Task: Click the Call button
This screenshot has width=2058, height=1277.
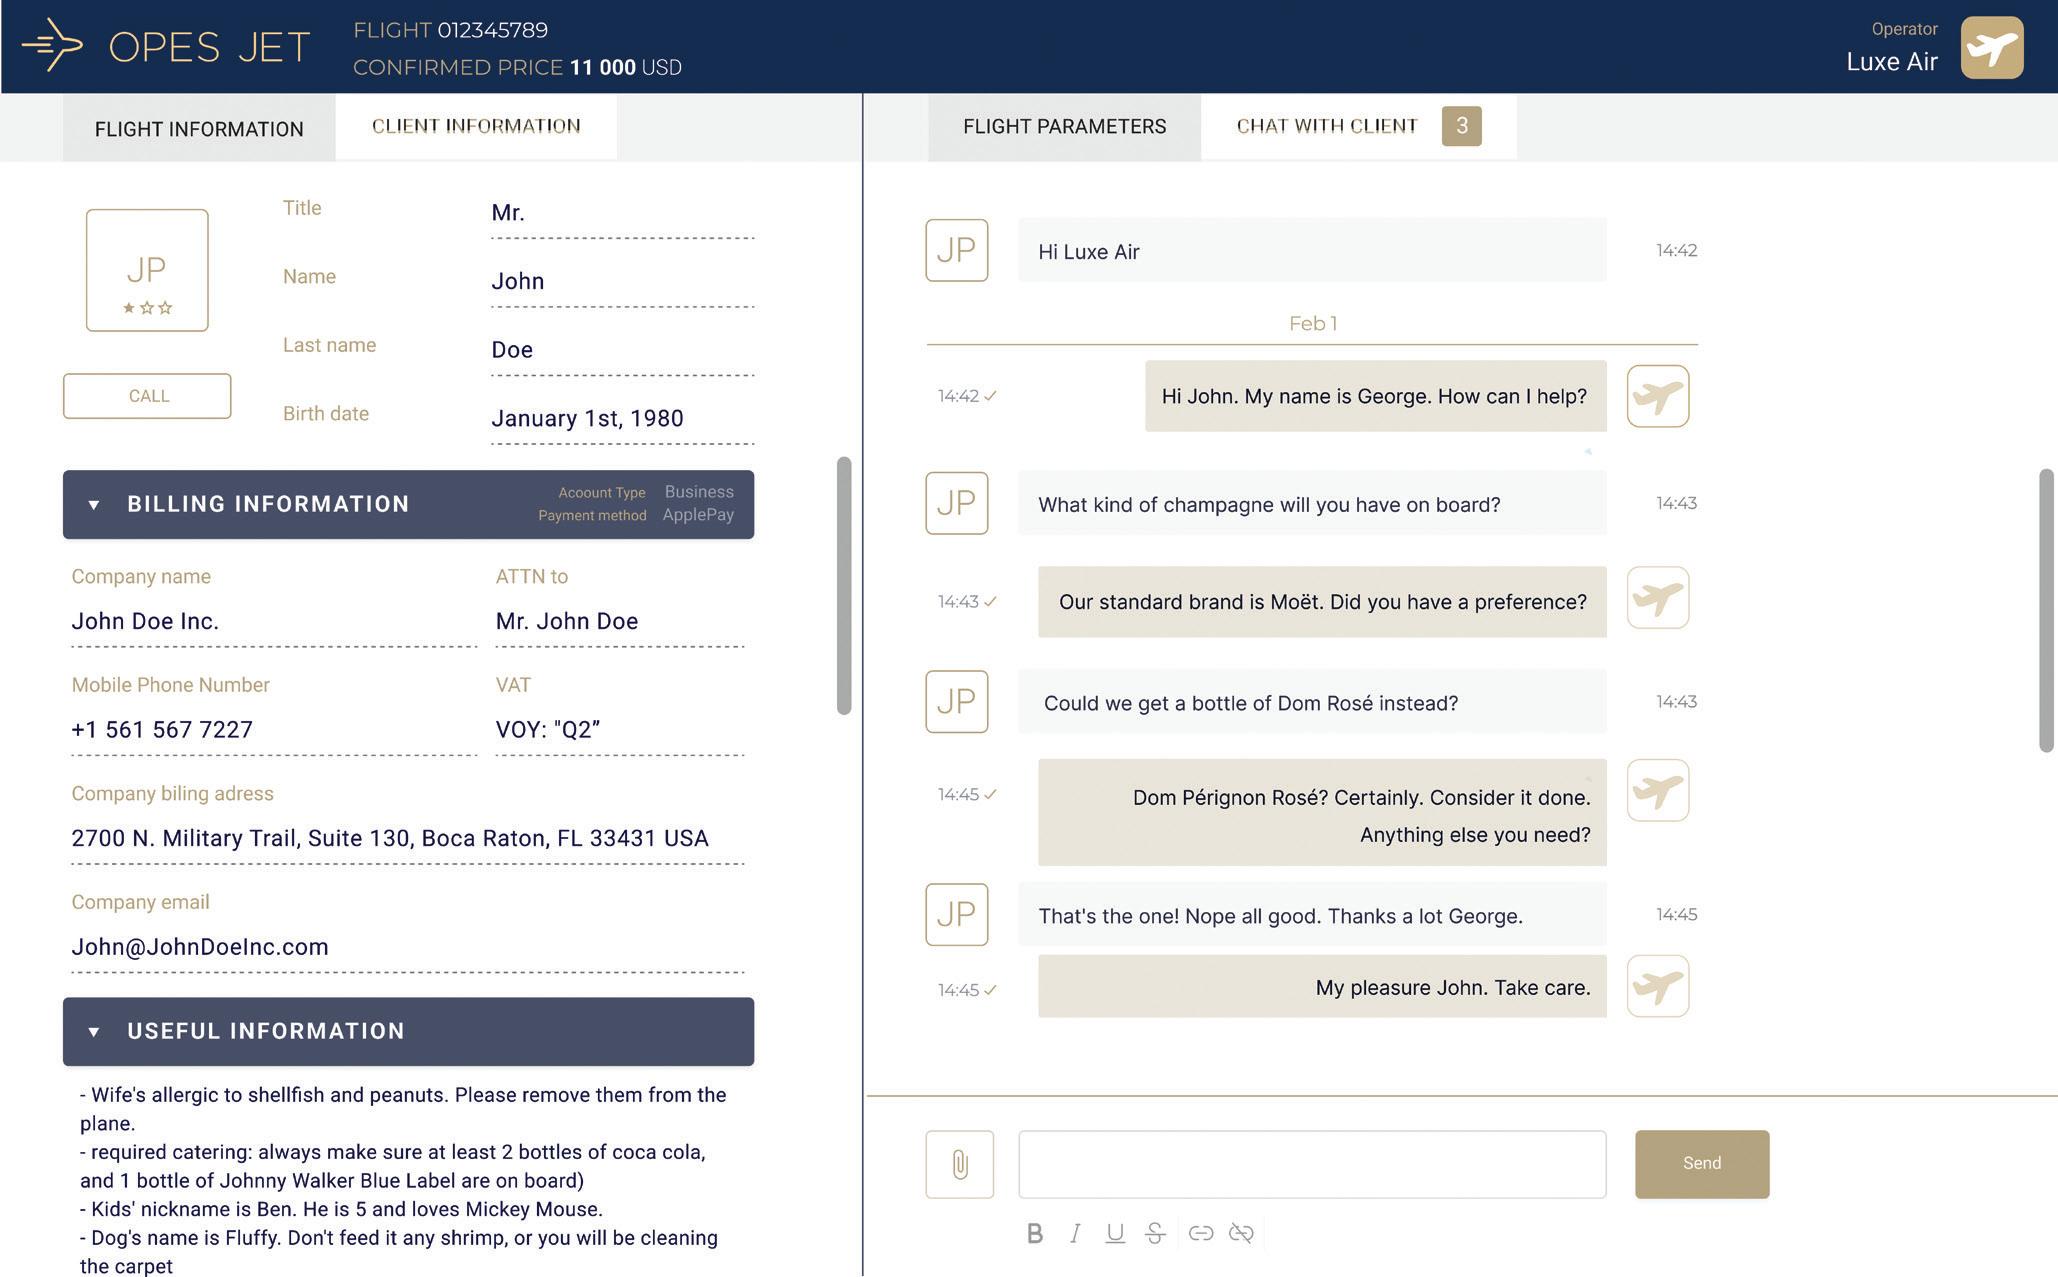Action: point(147,396)
